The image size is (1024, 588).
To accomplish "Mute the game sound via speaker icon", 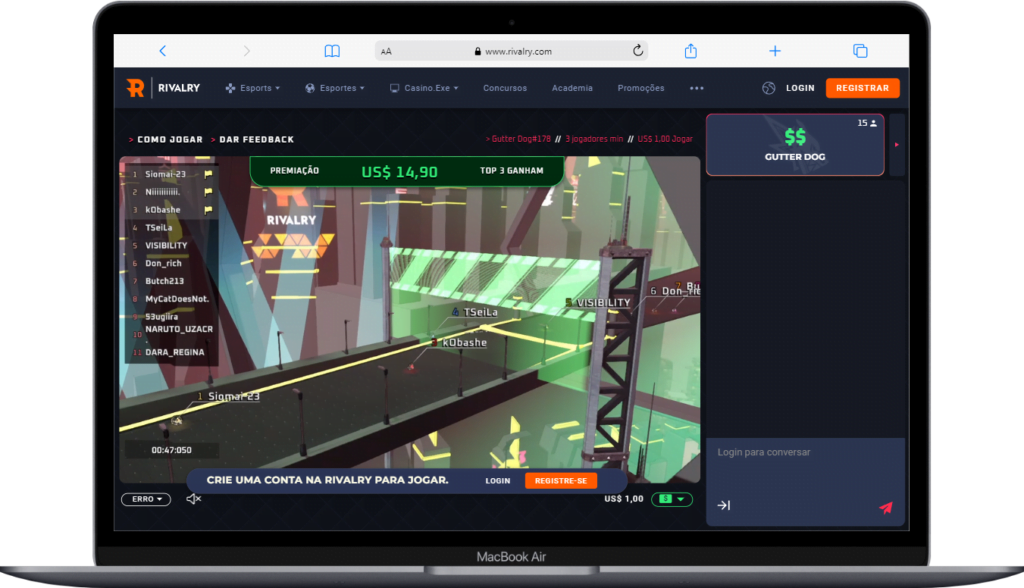I will point(193,499).
